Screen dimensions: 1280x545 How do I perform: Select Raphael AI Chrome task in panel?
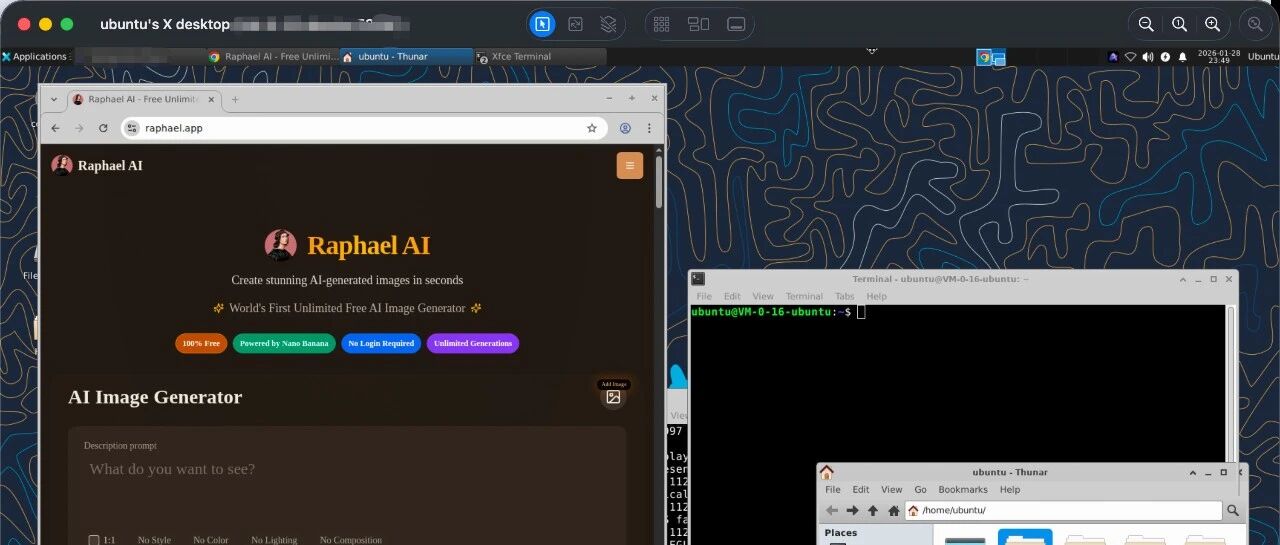[273, 57]
